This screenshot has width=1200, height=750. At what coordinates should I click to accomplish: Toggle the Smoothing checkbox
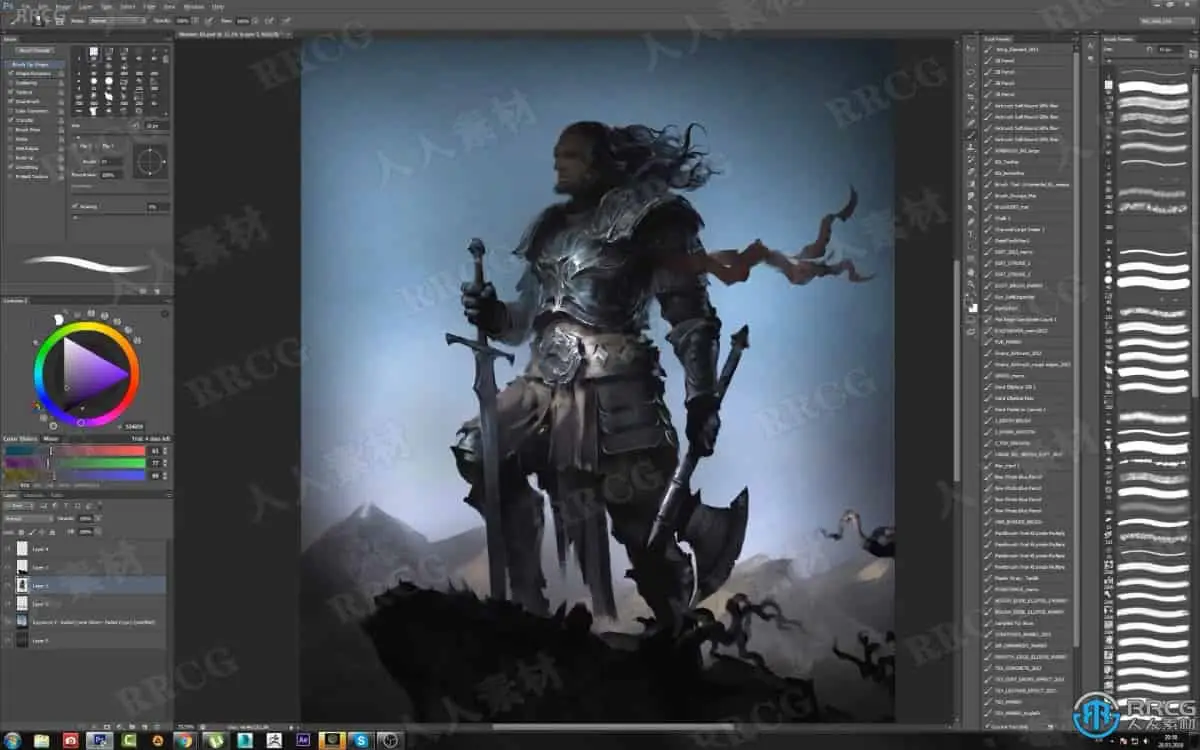pyautogui.click(x=11, y=166)
